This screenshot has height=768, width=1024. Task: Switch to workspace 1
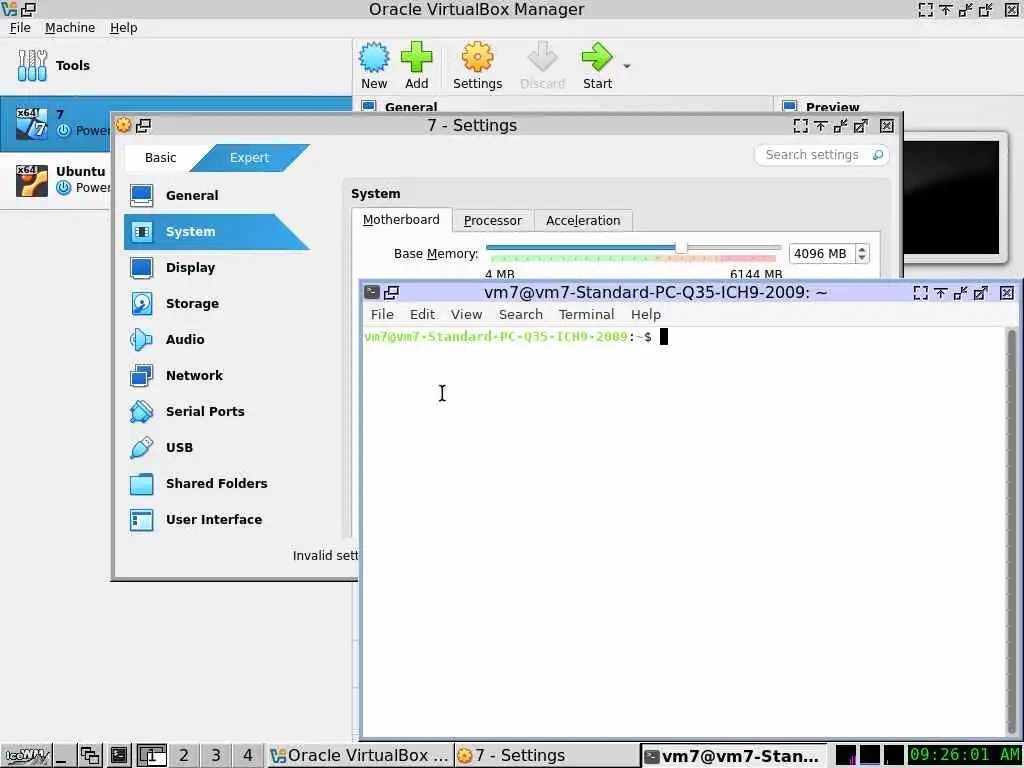point(151,756)
